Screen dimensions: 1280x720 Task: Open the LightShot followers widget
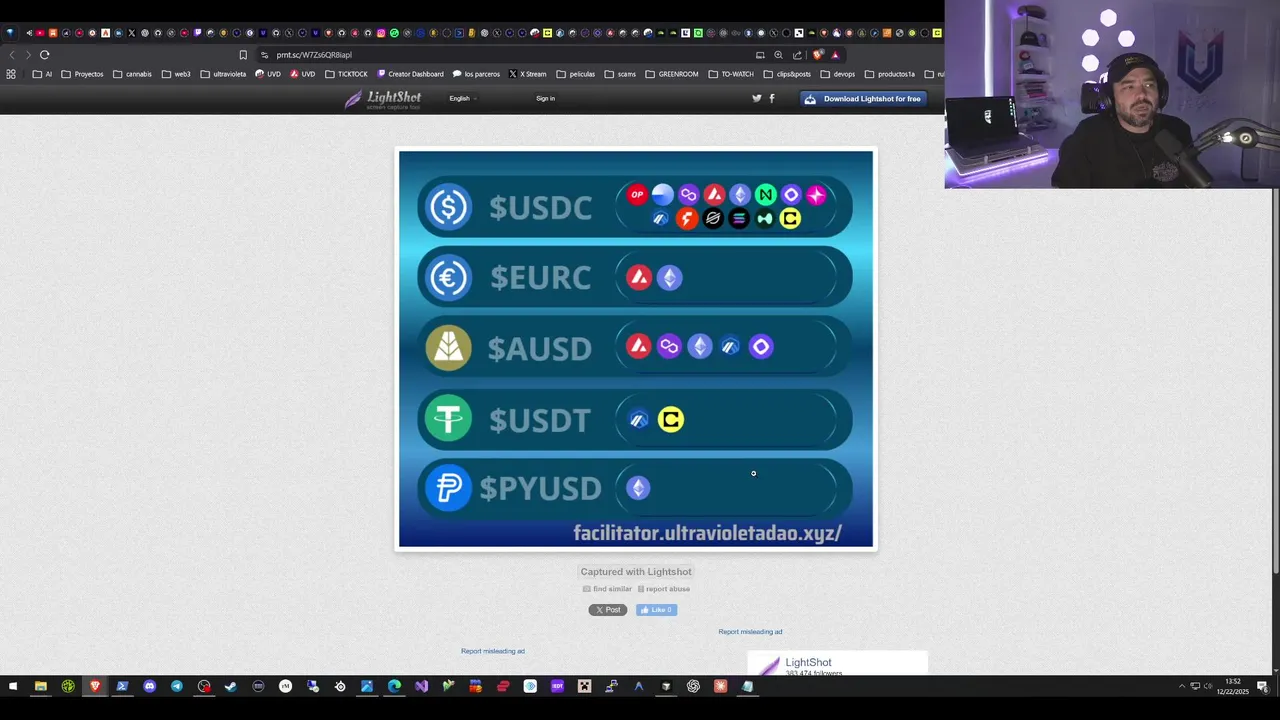click(838, 664)
